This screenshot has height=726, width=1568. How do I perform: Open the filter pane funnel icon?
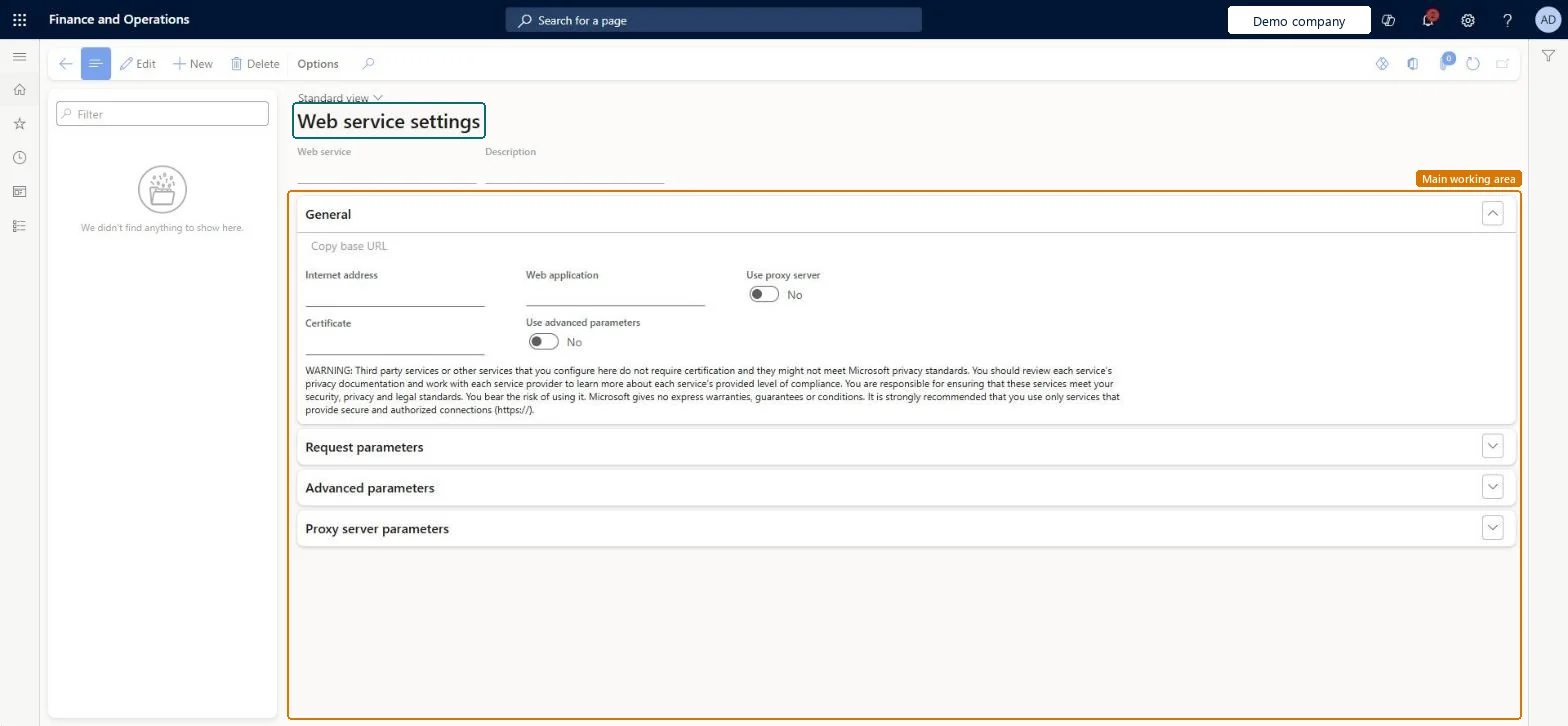[1548, 57]
